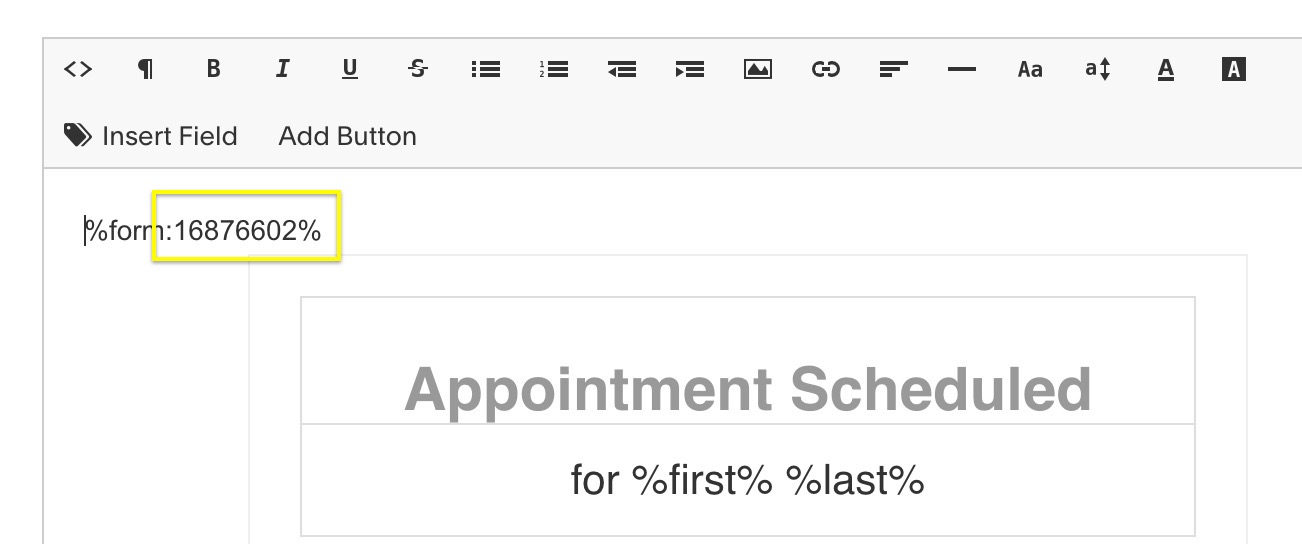Click the indent icon
This screenshot has width=1302, height=544.
click(690, 69)
